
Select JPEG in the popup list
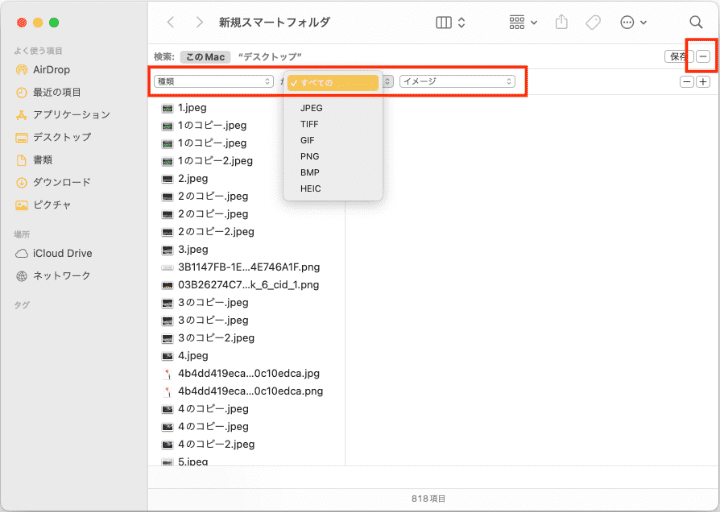tap(311, 108)
